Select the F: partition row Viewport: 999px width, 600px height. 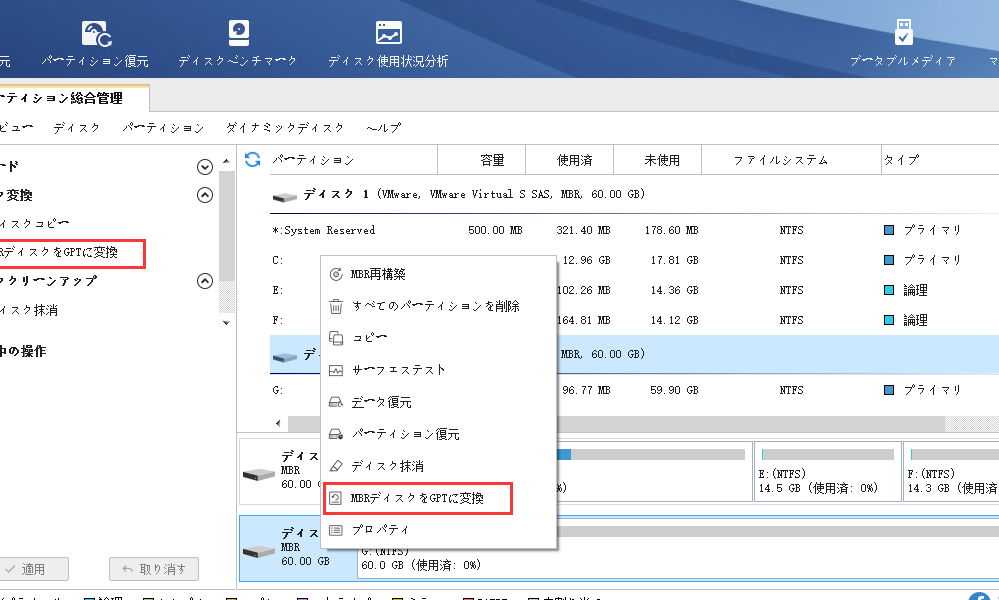(x=635, y=320)
